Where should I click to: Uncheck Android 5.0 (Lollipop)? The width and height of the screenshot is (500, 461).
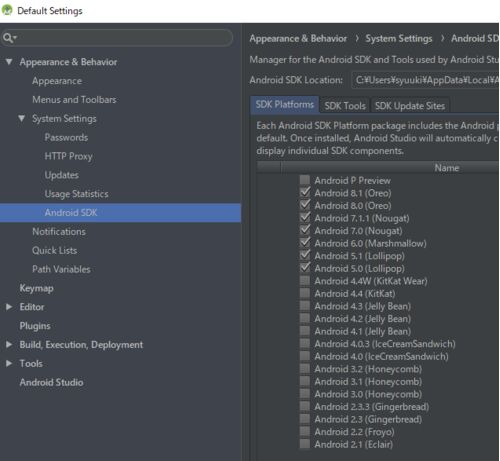(x=305, y=268)
